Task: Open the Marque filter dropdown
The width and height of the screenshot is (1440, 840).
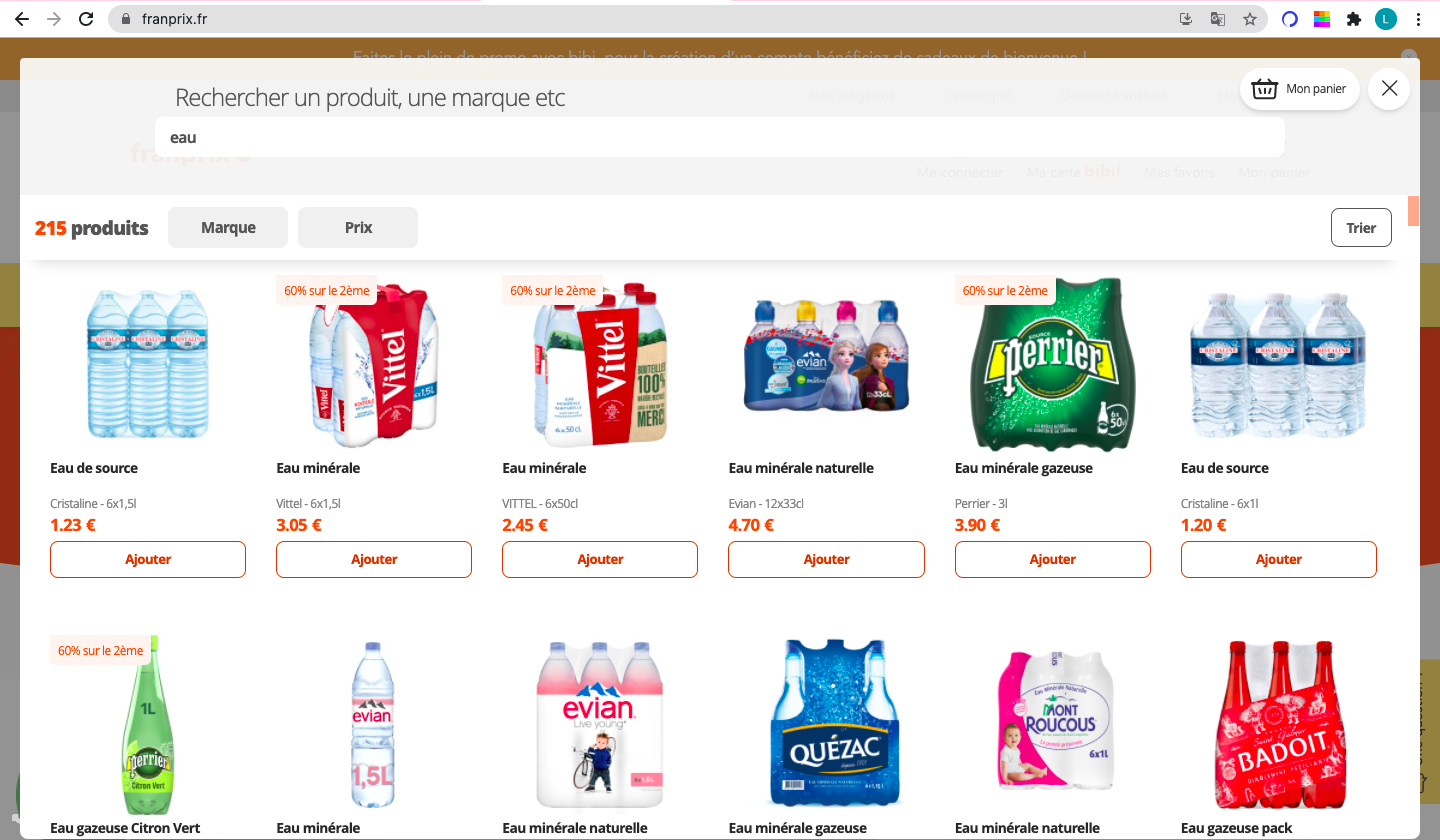Action: click(x=228, y=227)
